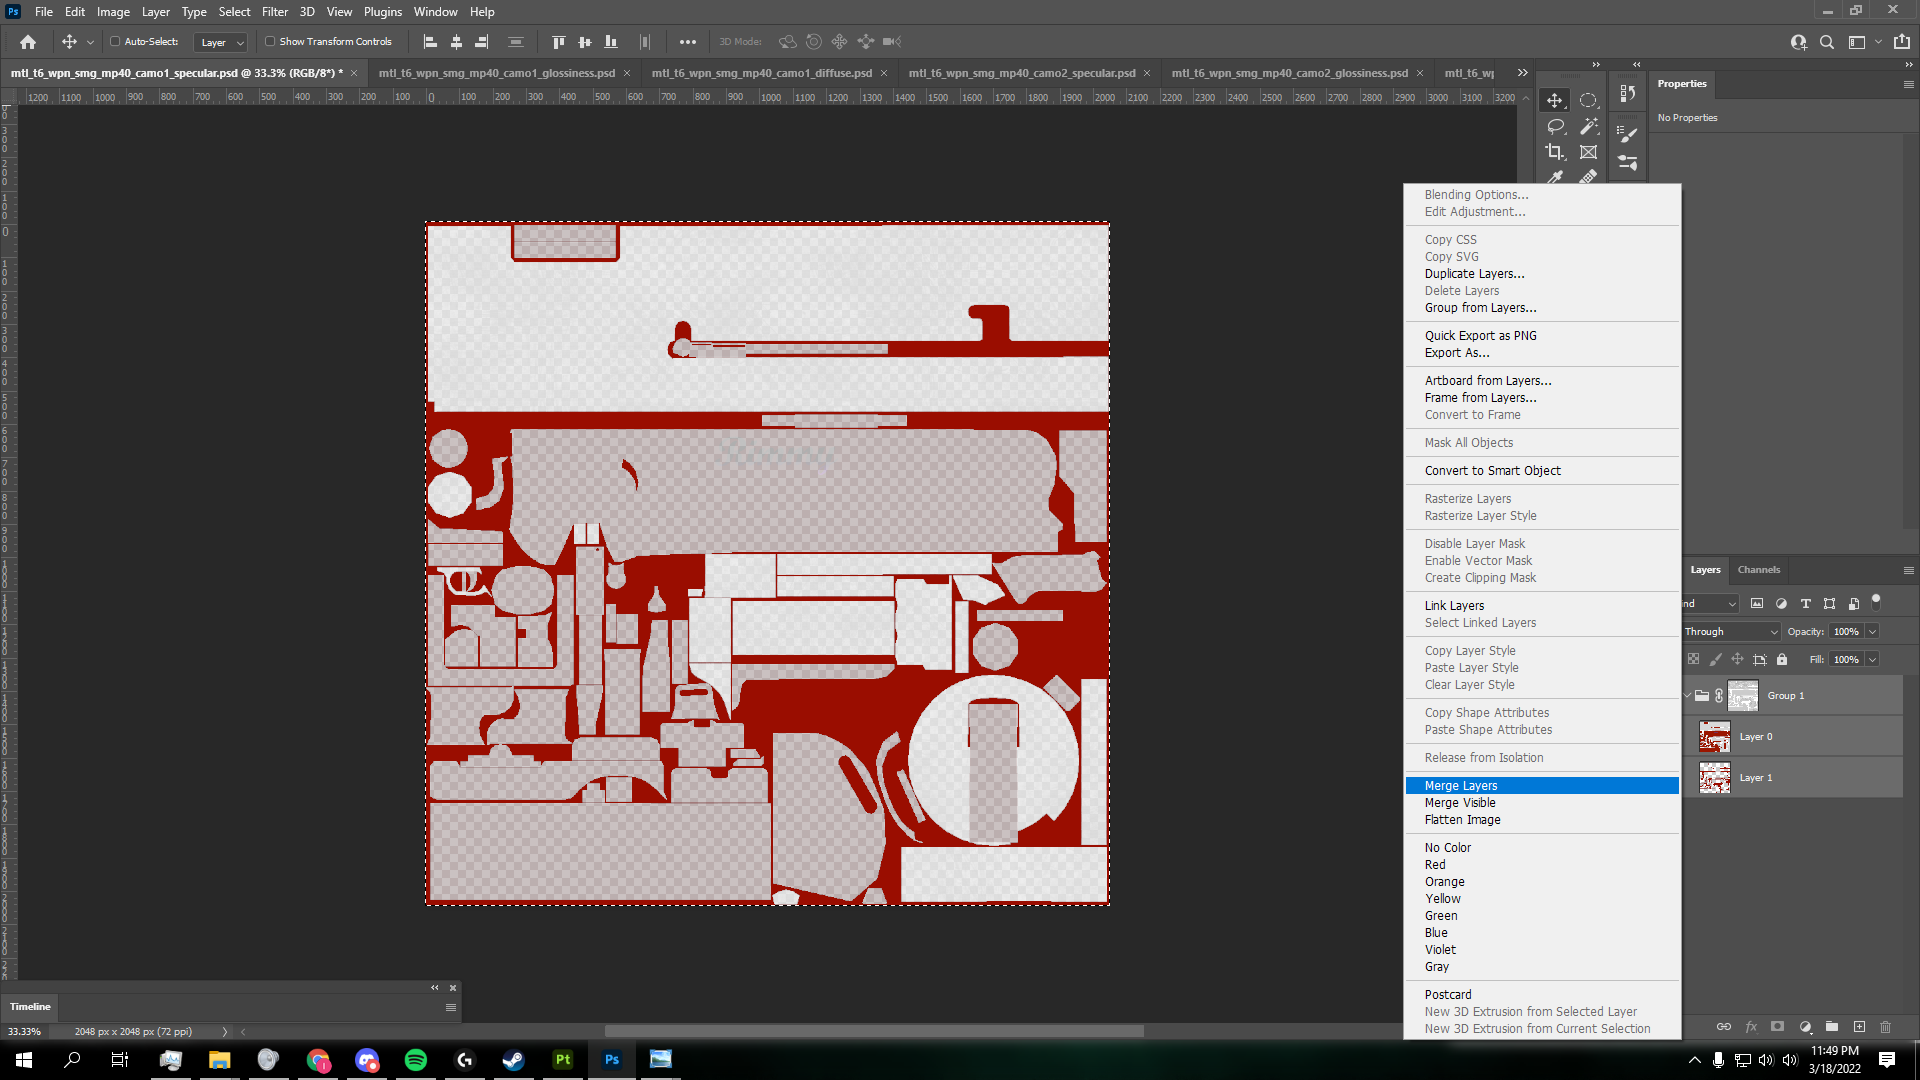Viewport: 1920px width, 1080px height.
Task: Select the Elliptical Marquee tool
Action: [x=1588, y=101]
